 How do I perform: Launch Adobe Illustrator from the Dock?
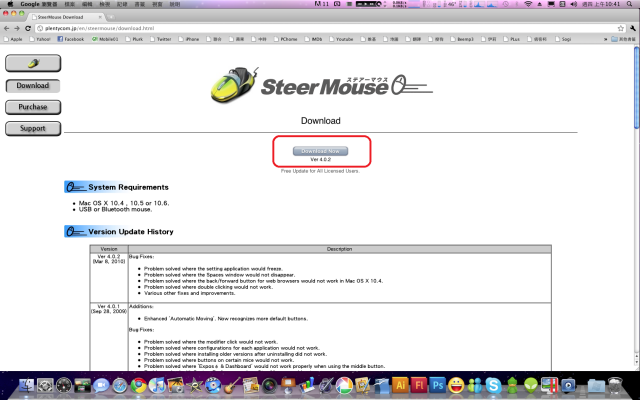click(x=400, y=385)
